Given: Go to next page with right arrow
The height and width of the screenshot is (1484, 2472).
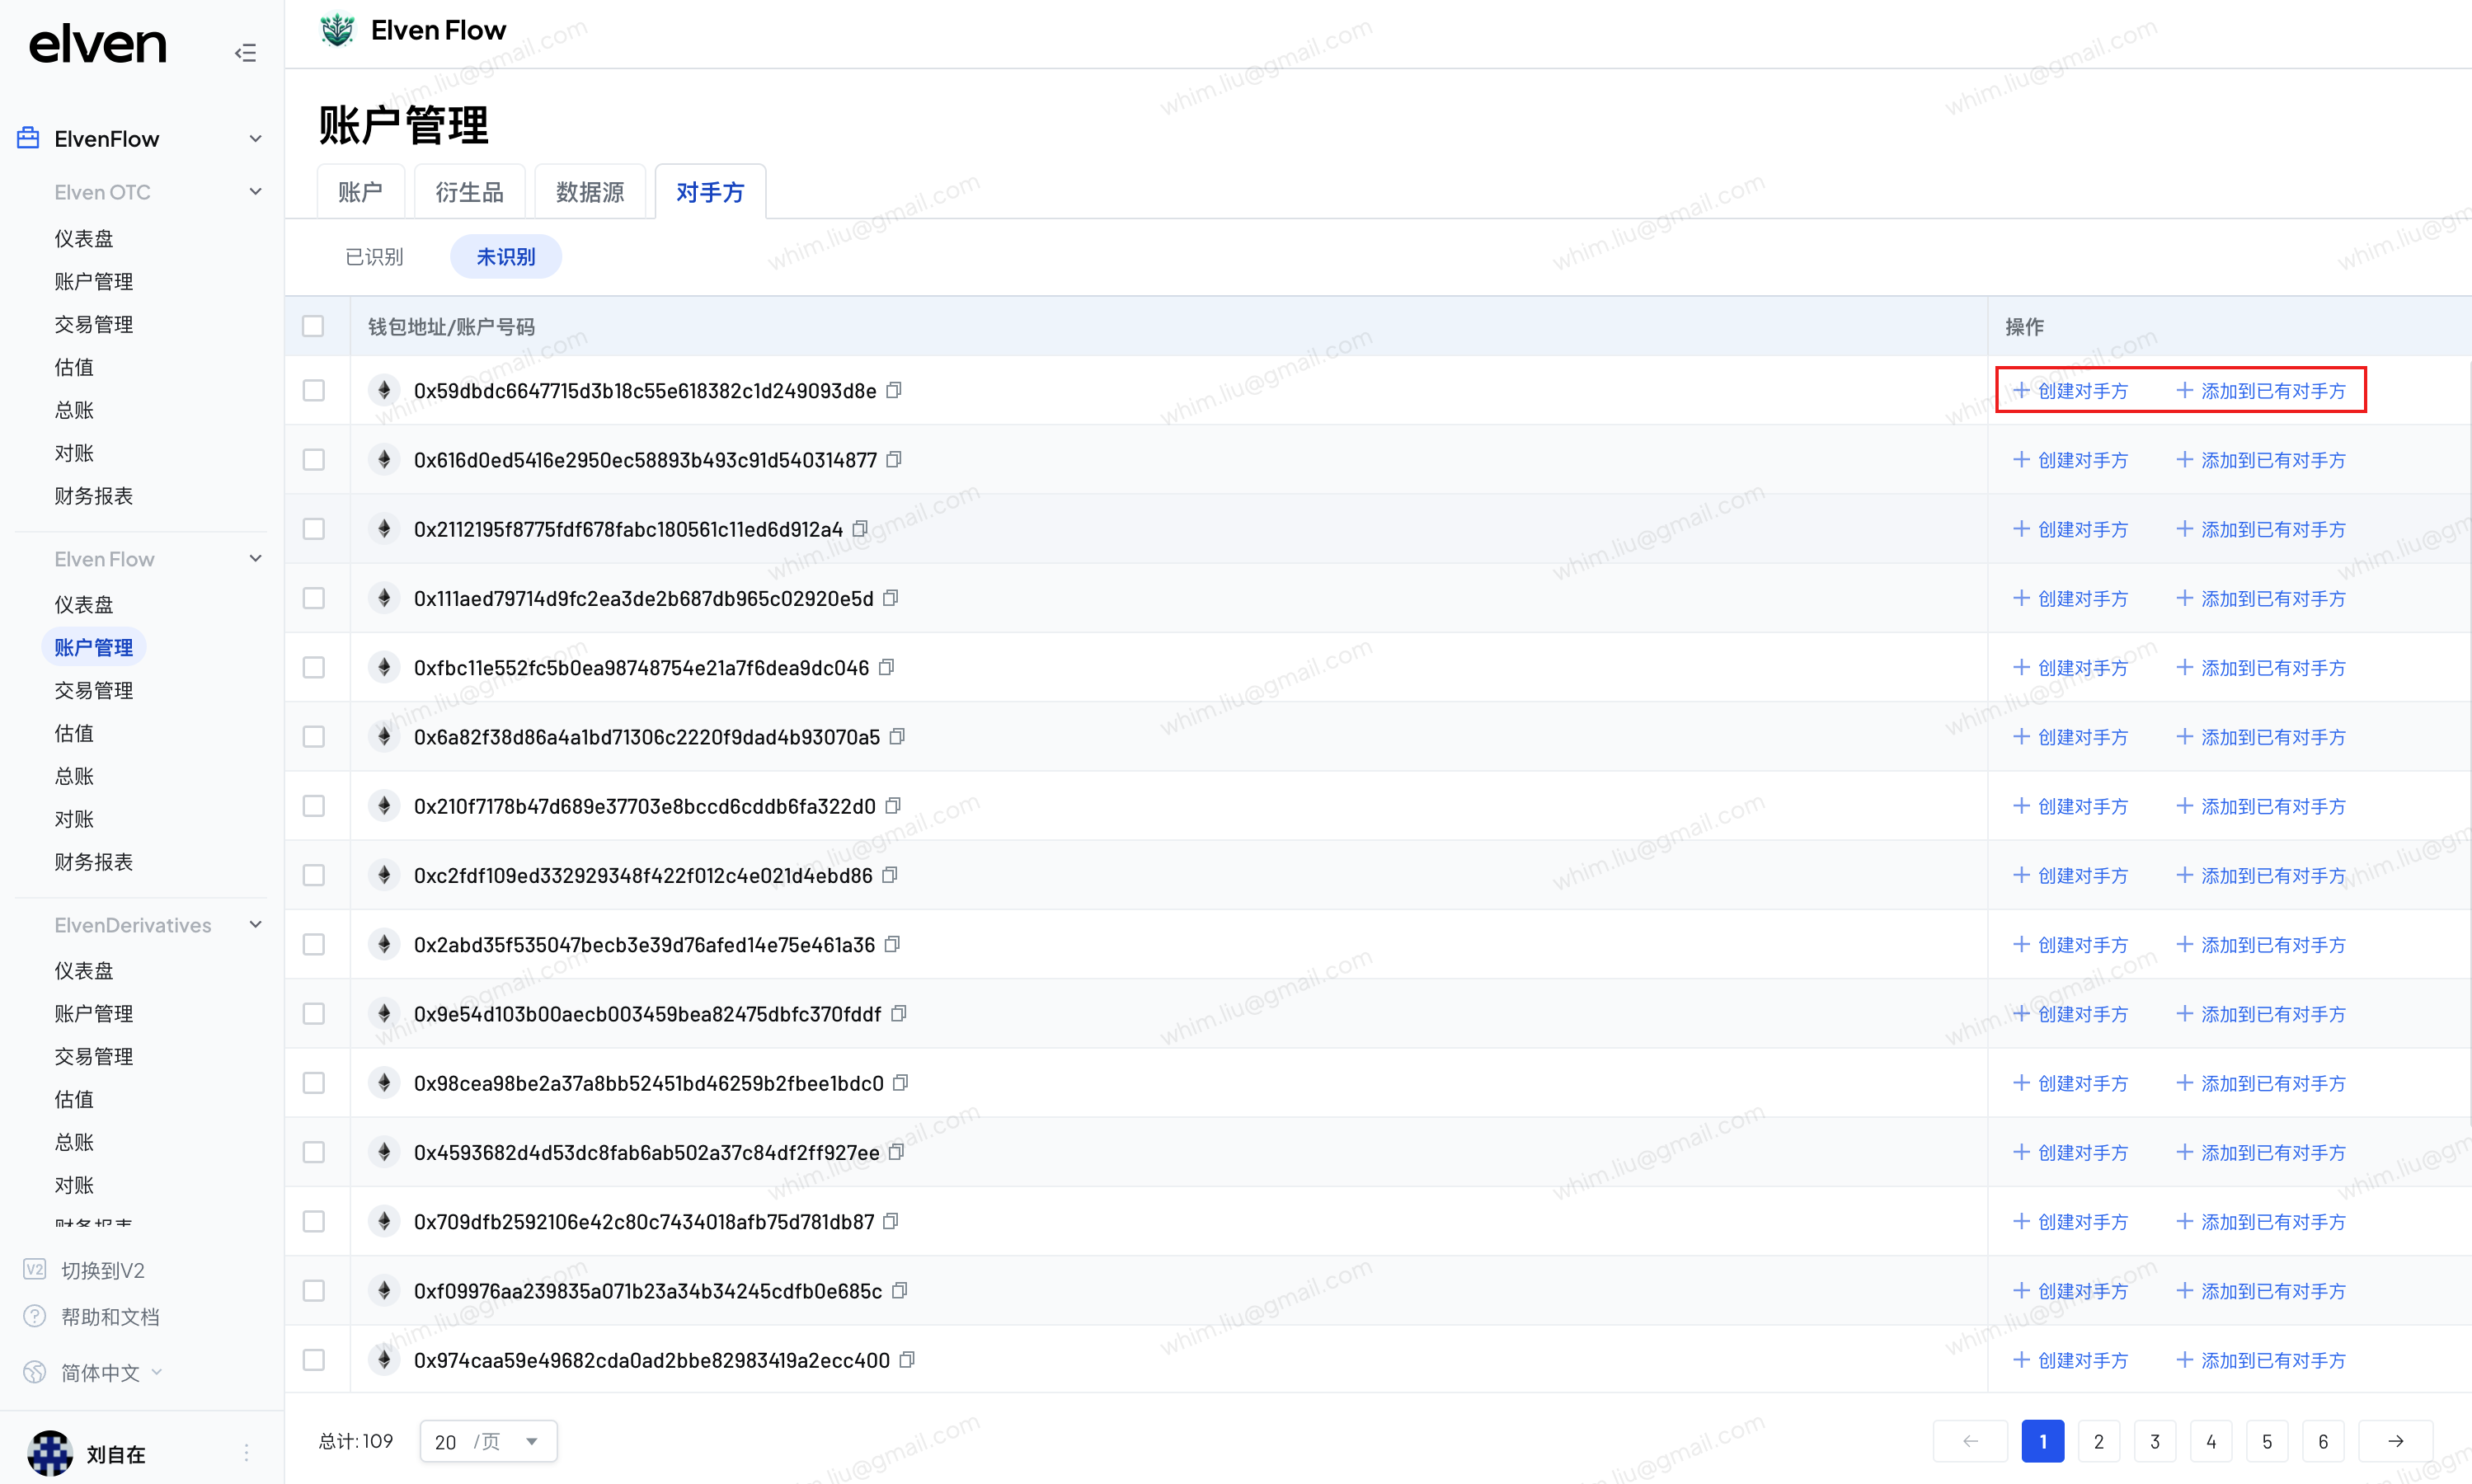Looking at the screenshot, I should coord(2395,1441).
